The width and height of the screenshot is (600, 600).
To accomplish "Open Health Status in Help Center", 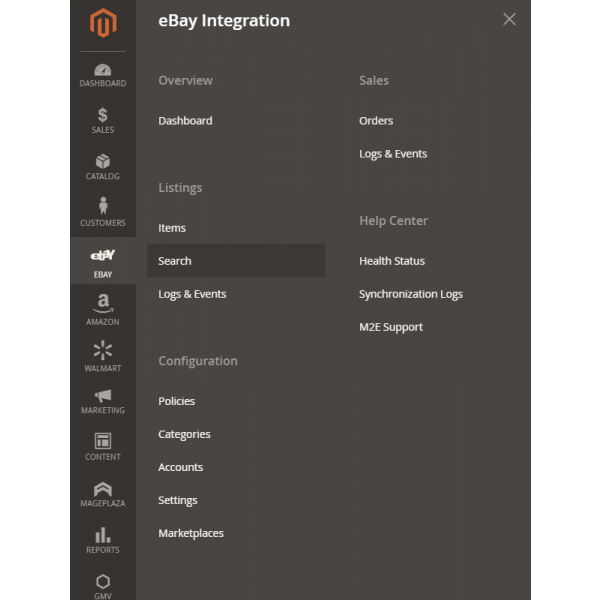I will point(392,261).
